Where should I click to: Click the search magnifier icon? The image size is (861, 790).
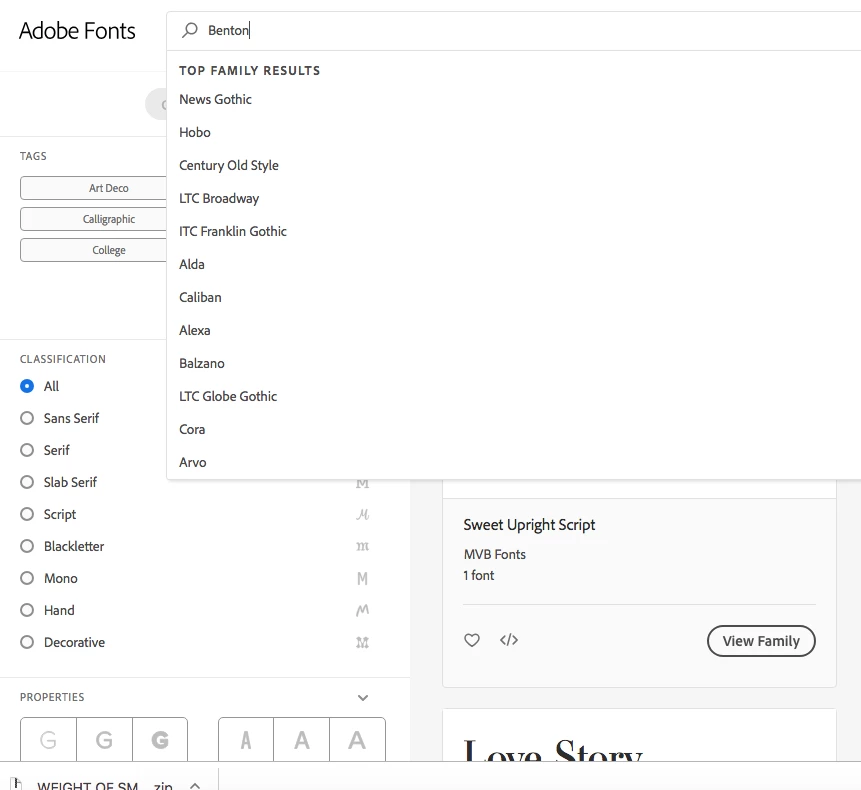pyautogui.click(x=189, y=30)
